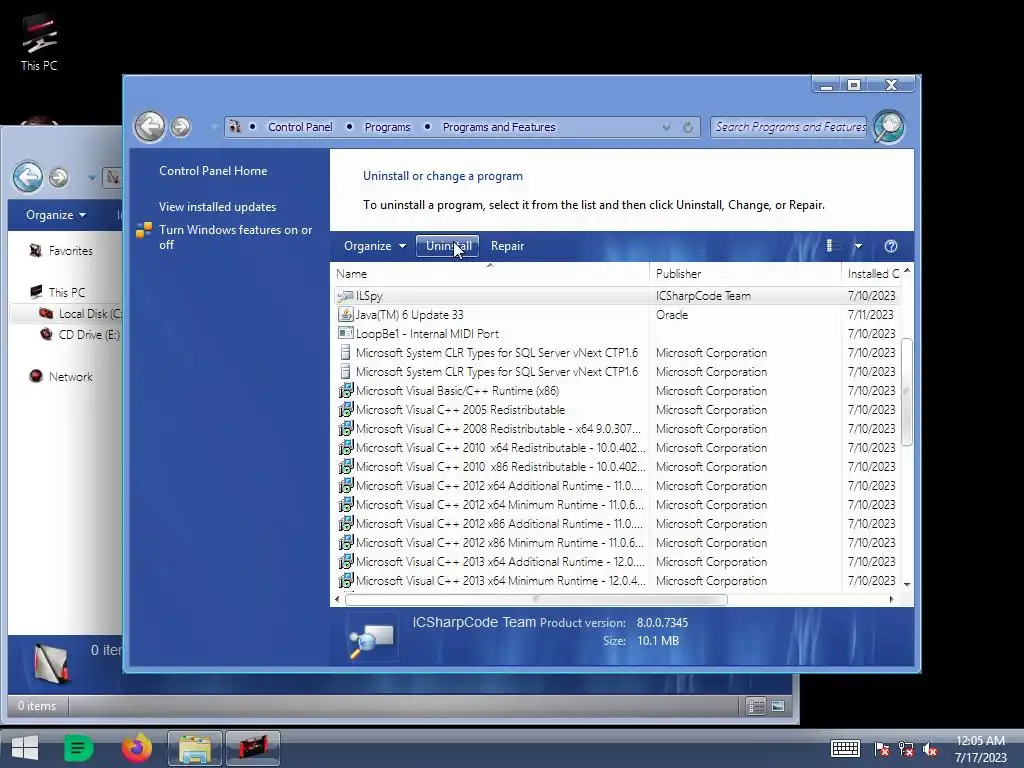The width and height of the screenshot is (1024, 768).
Task: Click the search magnifier icon button
Action: click(x=889, y=126)
